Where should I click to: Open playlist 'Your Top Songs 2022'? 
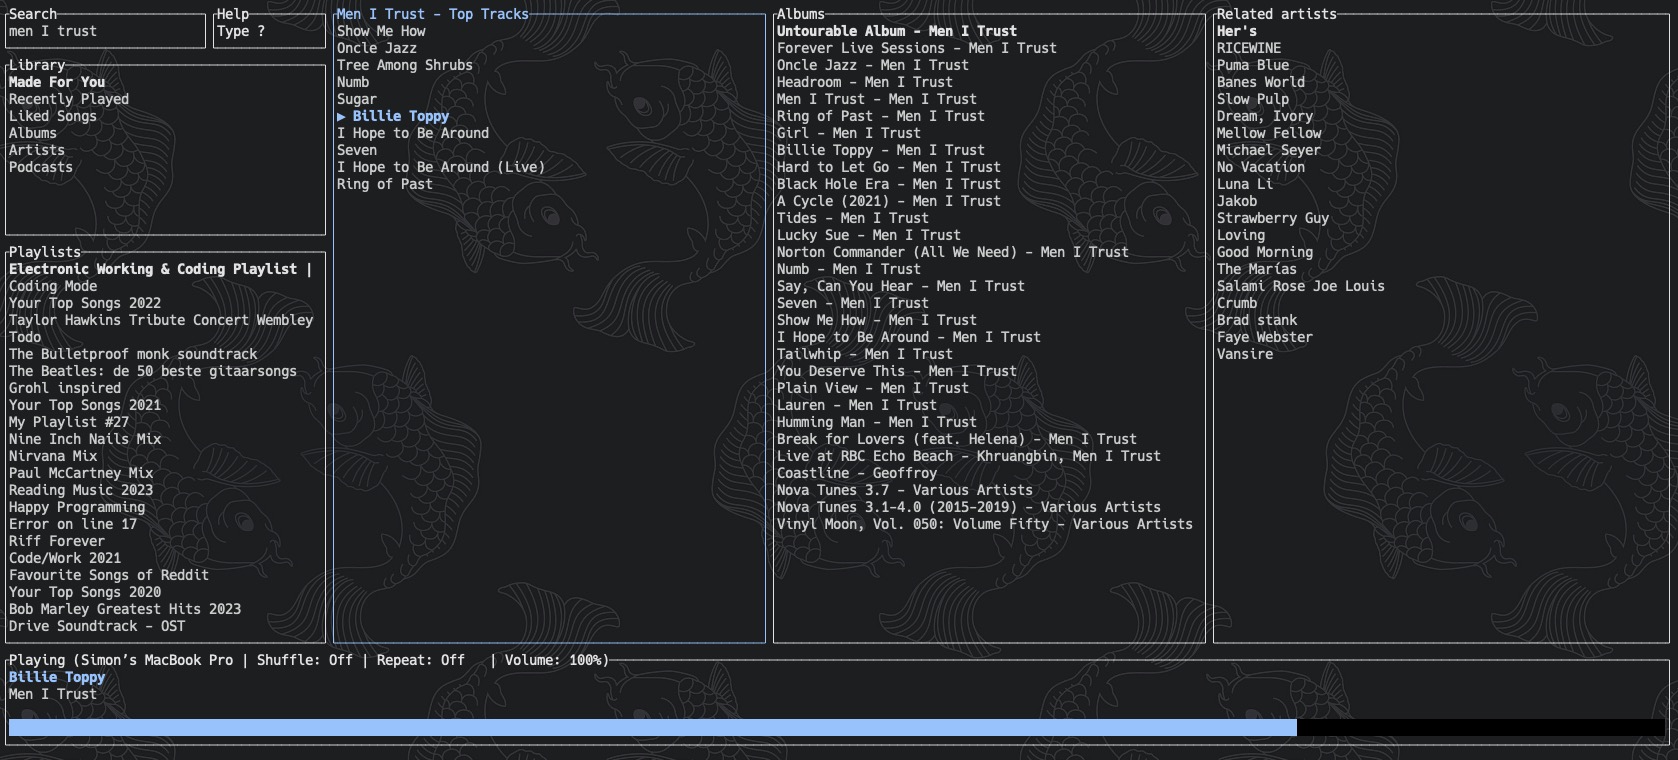pyautogui.click(x=85, y=303)
